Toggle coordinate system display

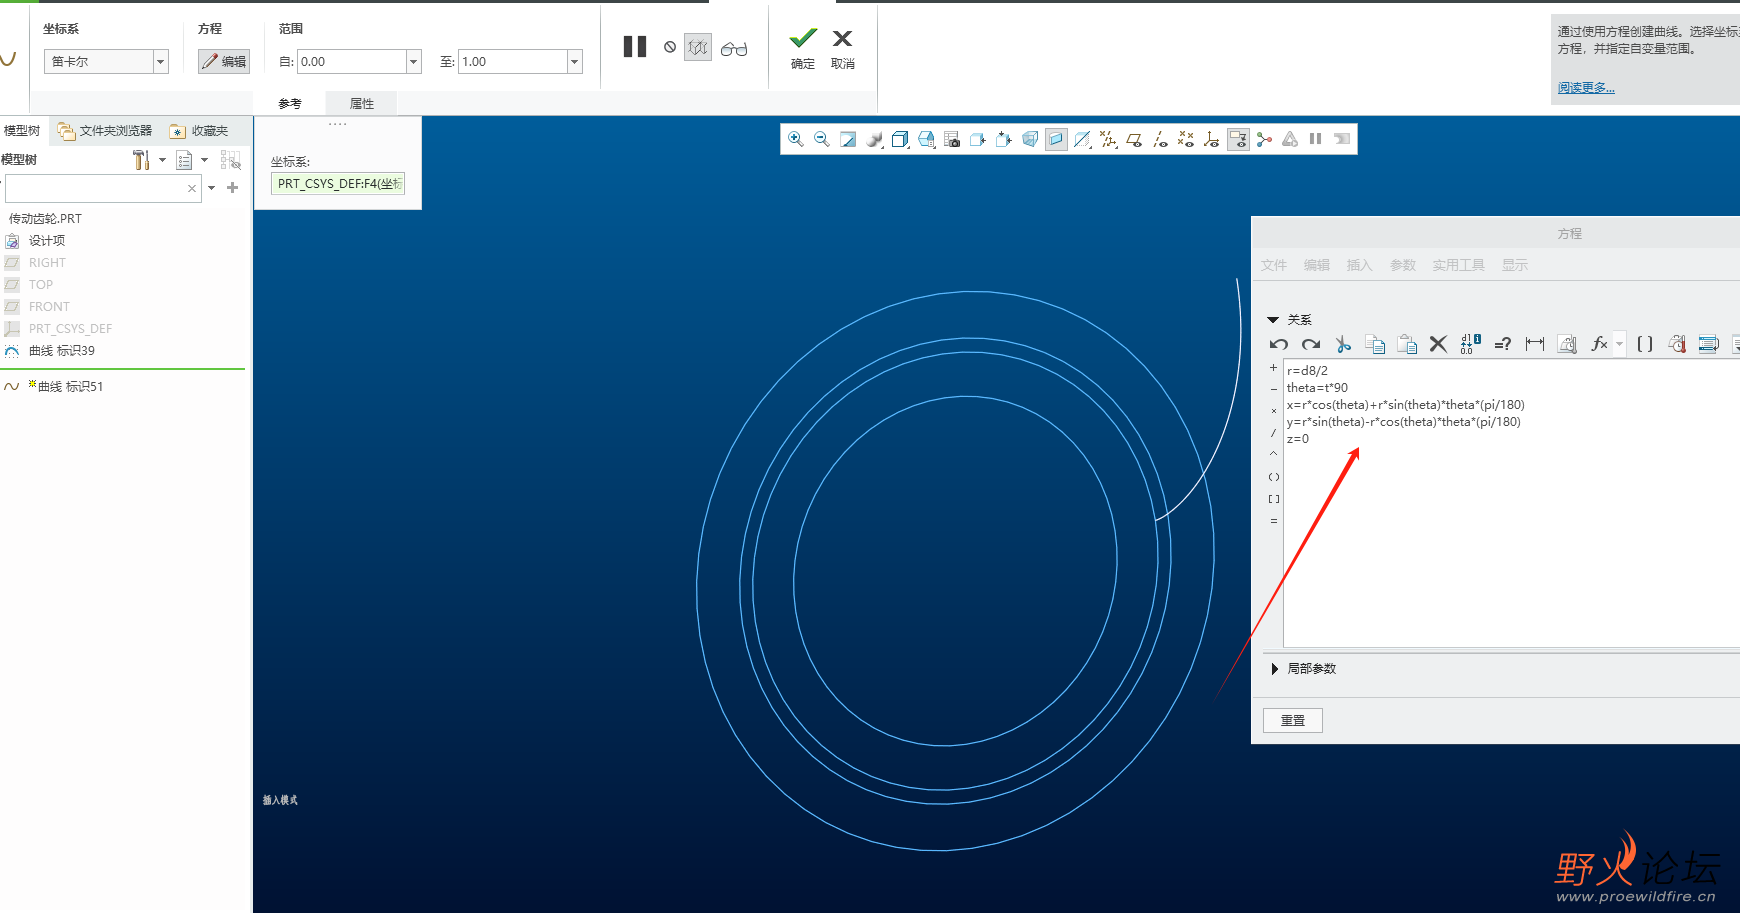(x=1212, y=139)
